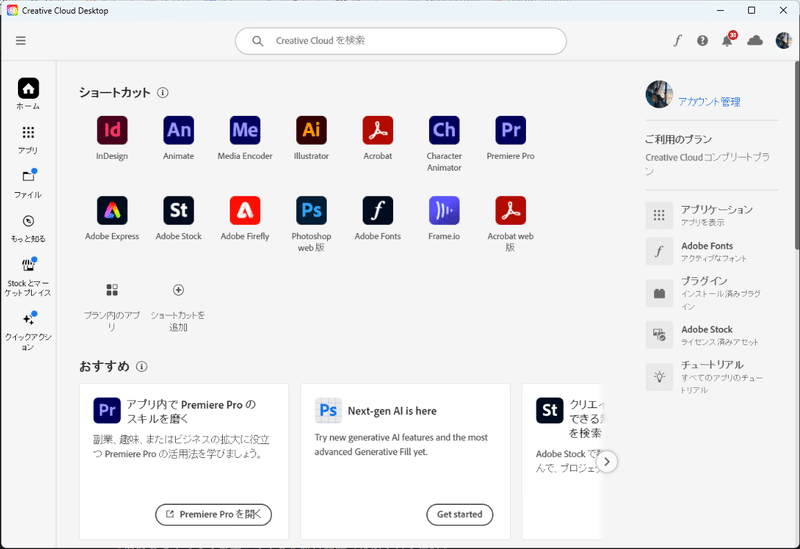This screenshot has height=549, width=800.
Task: Open プラン内のアプリ grid icon
Action: click(112, 290)
